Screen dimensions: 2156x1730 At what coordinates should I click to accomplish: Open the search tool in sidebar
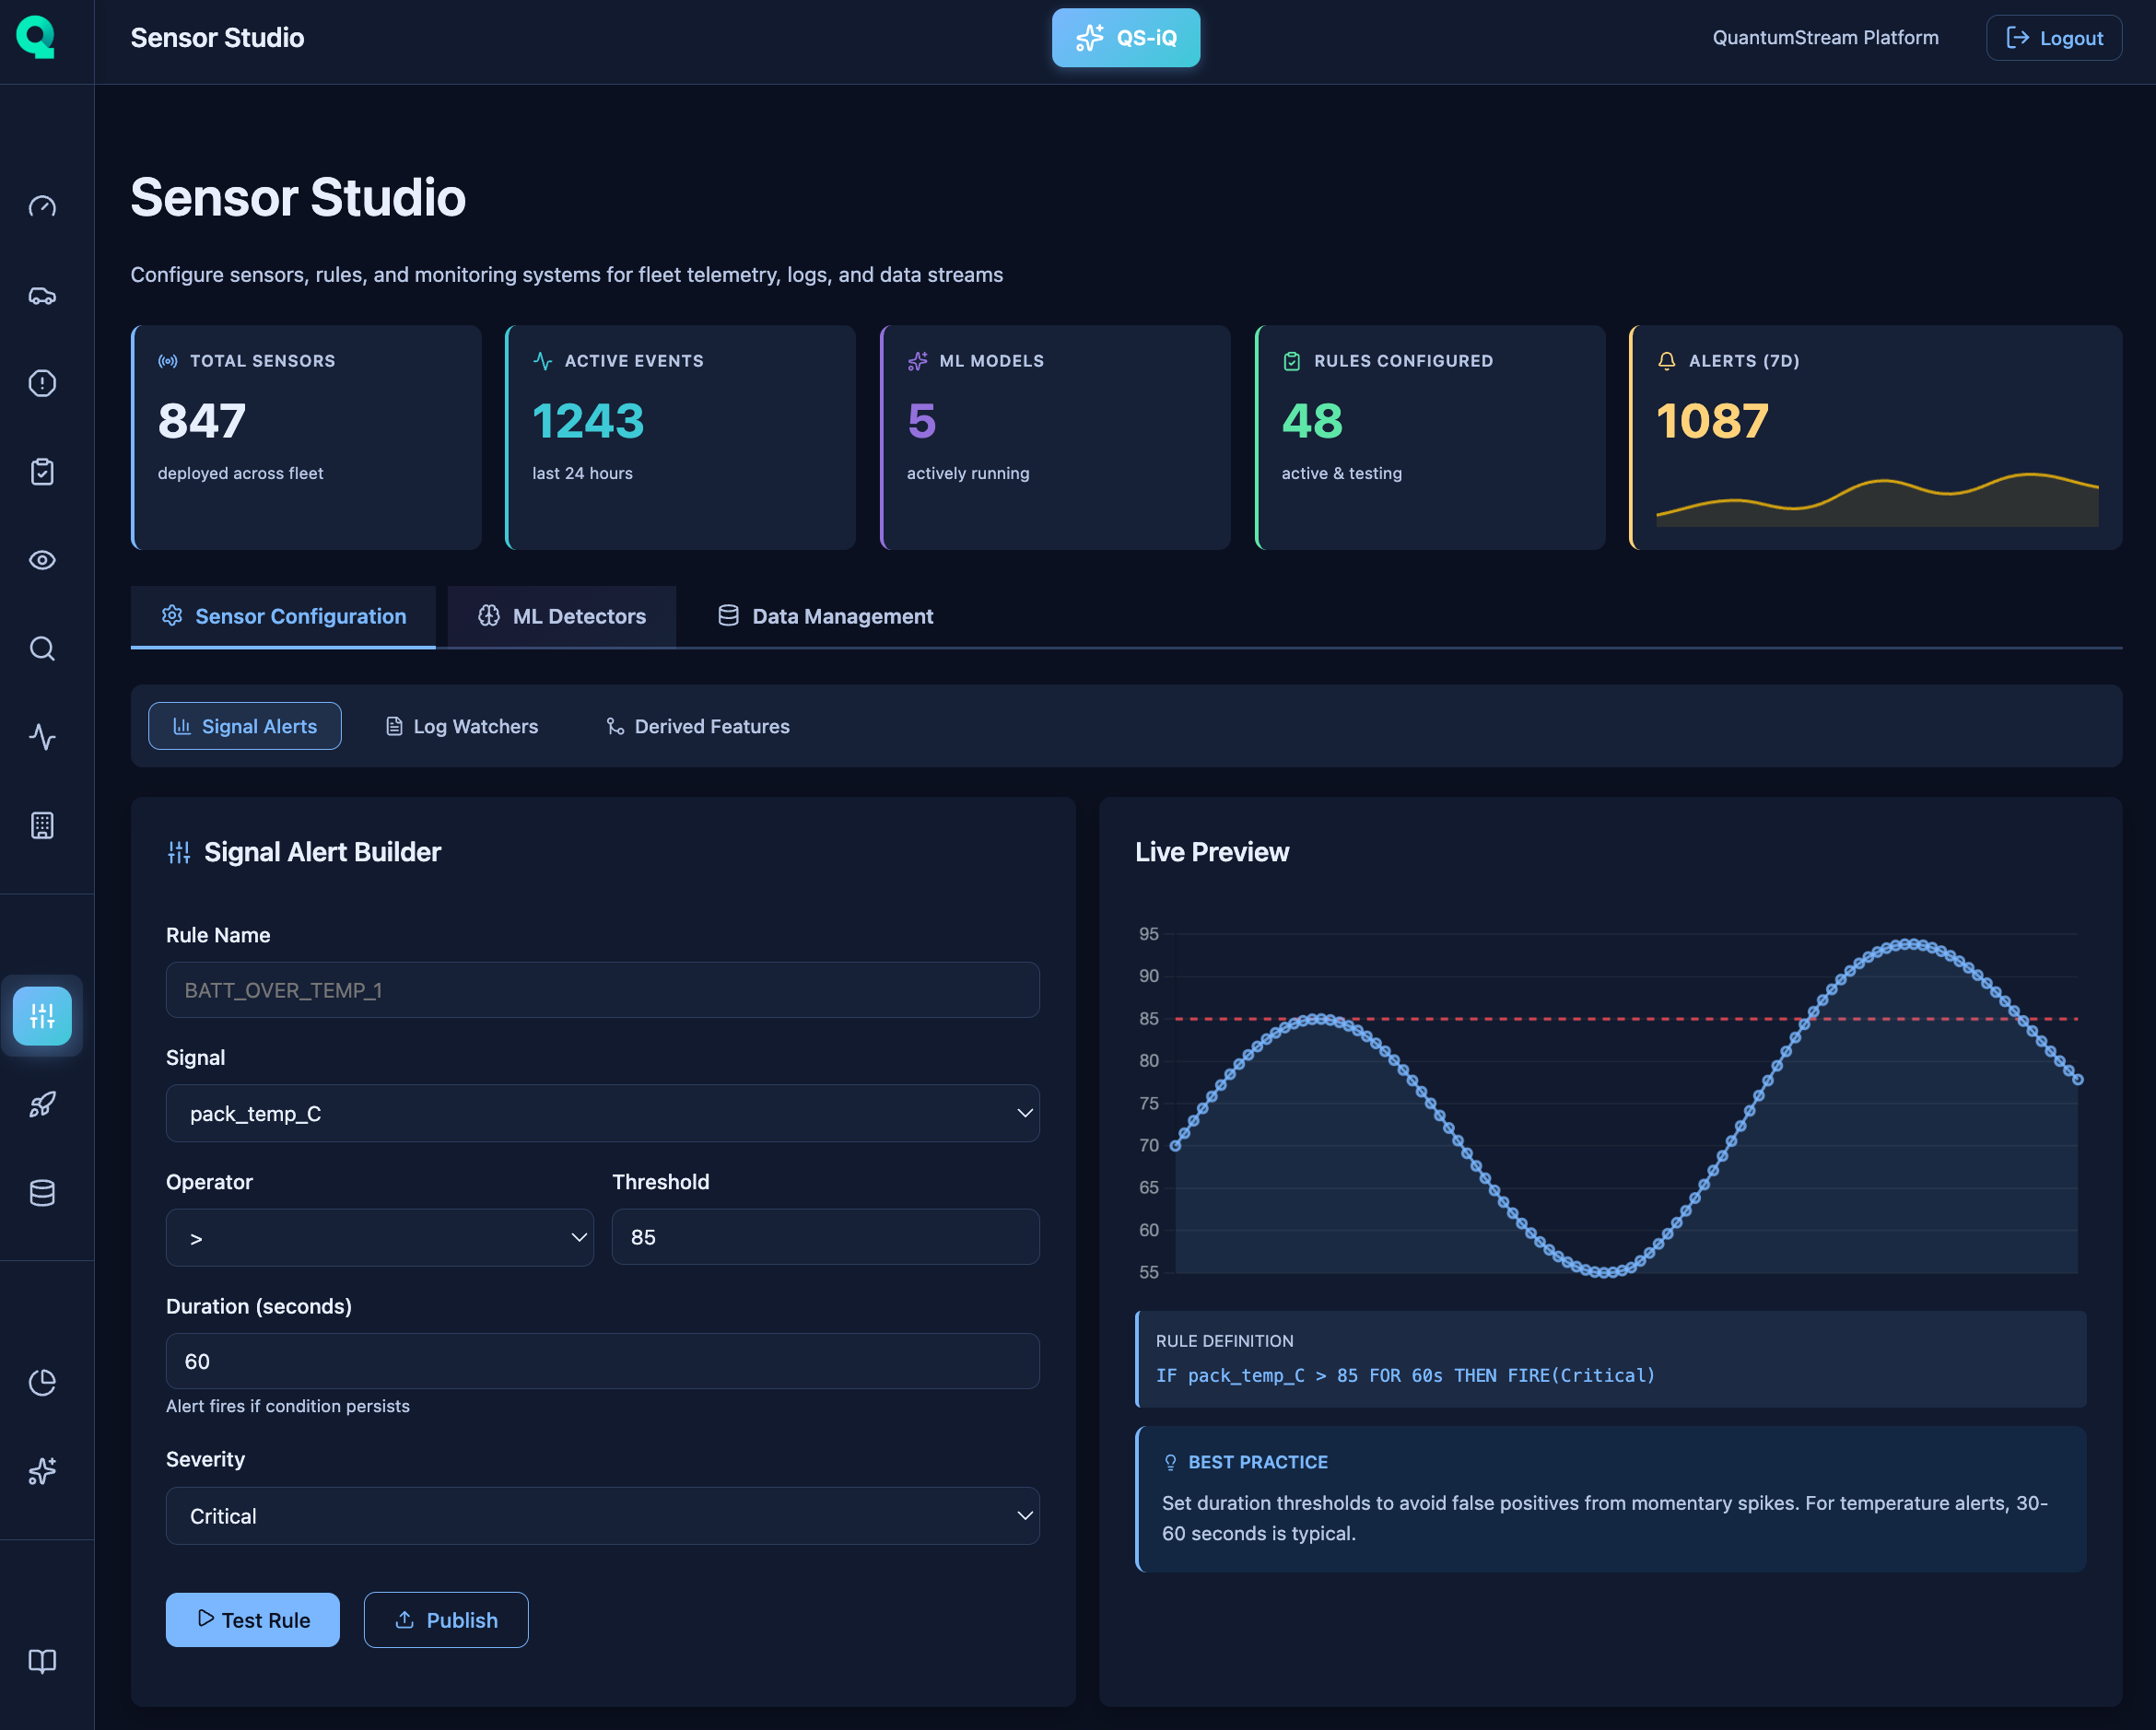point(42,649)
